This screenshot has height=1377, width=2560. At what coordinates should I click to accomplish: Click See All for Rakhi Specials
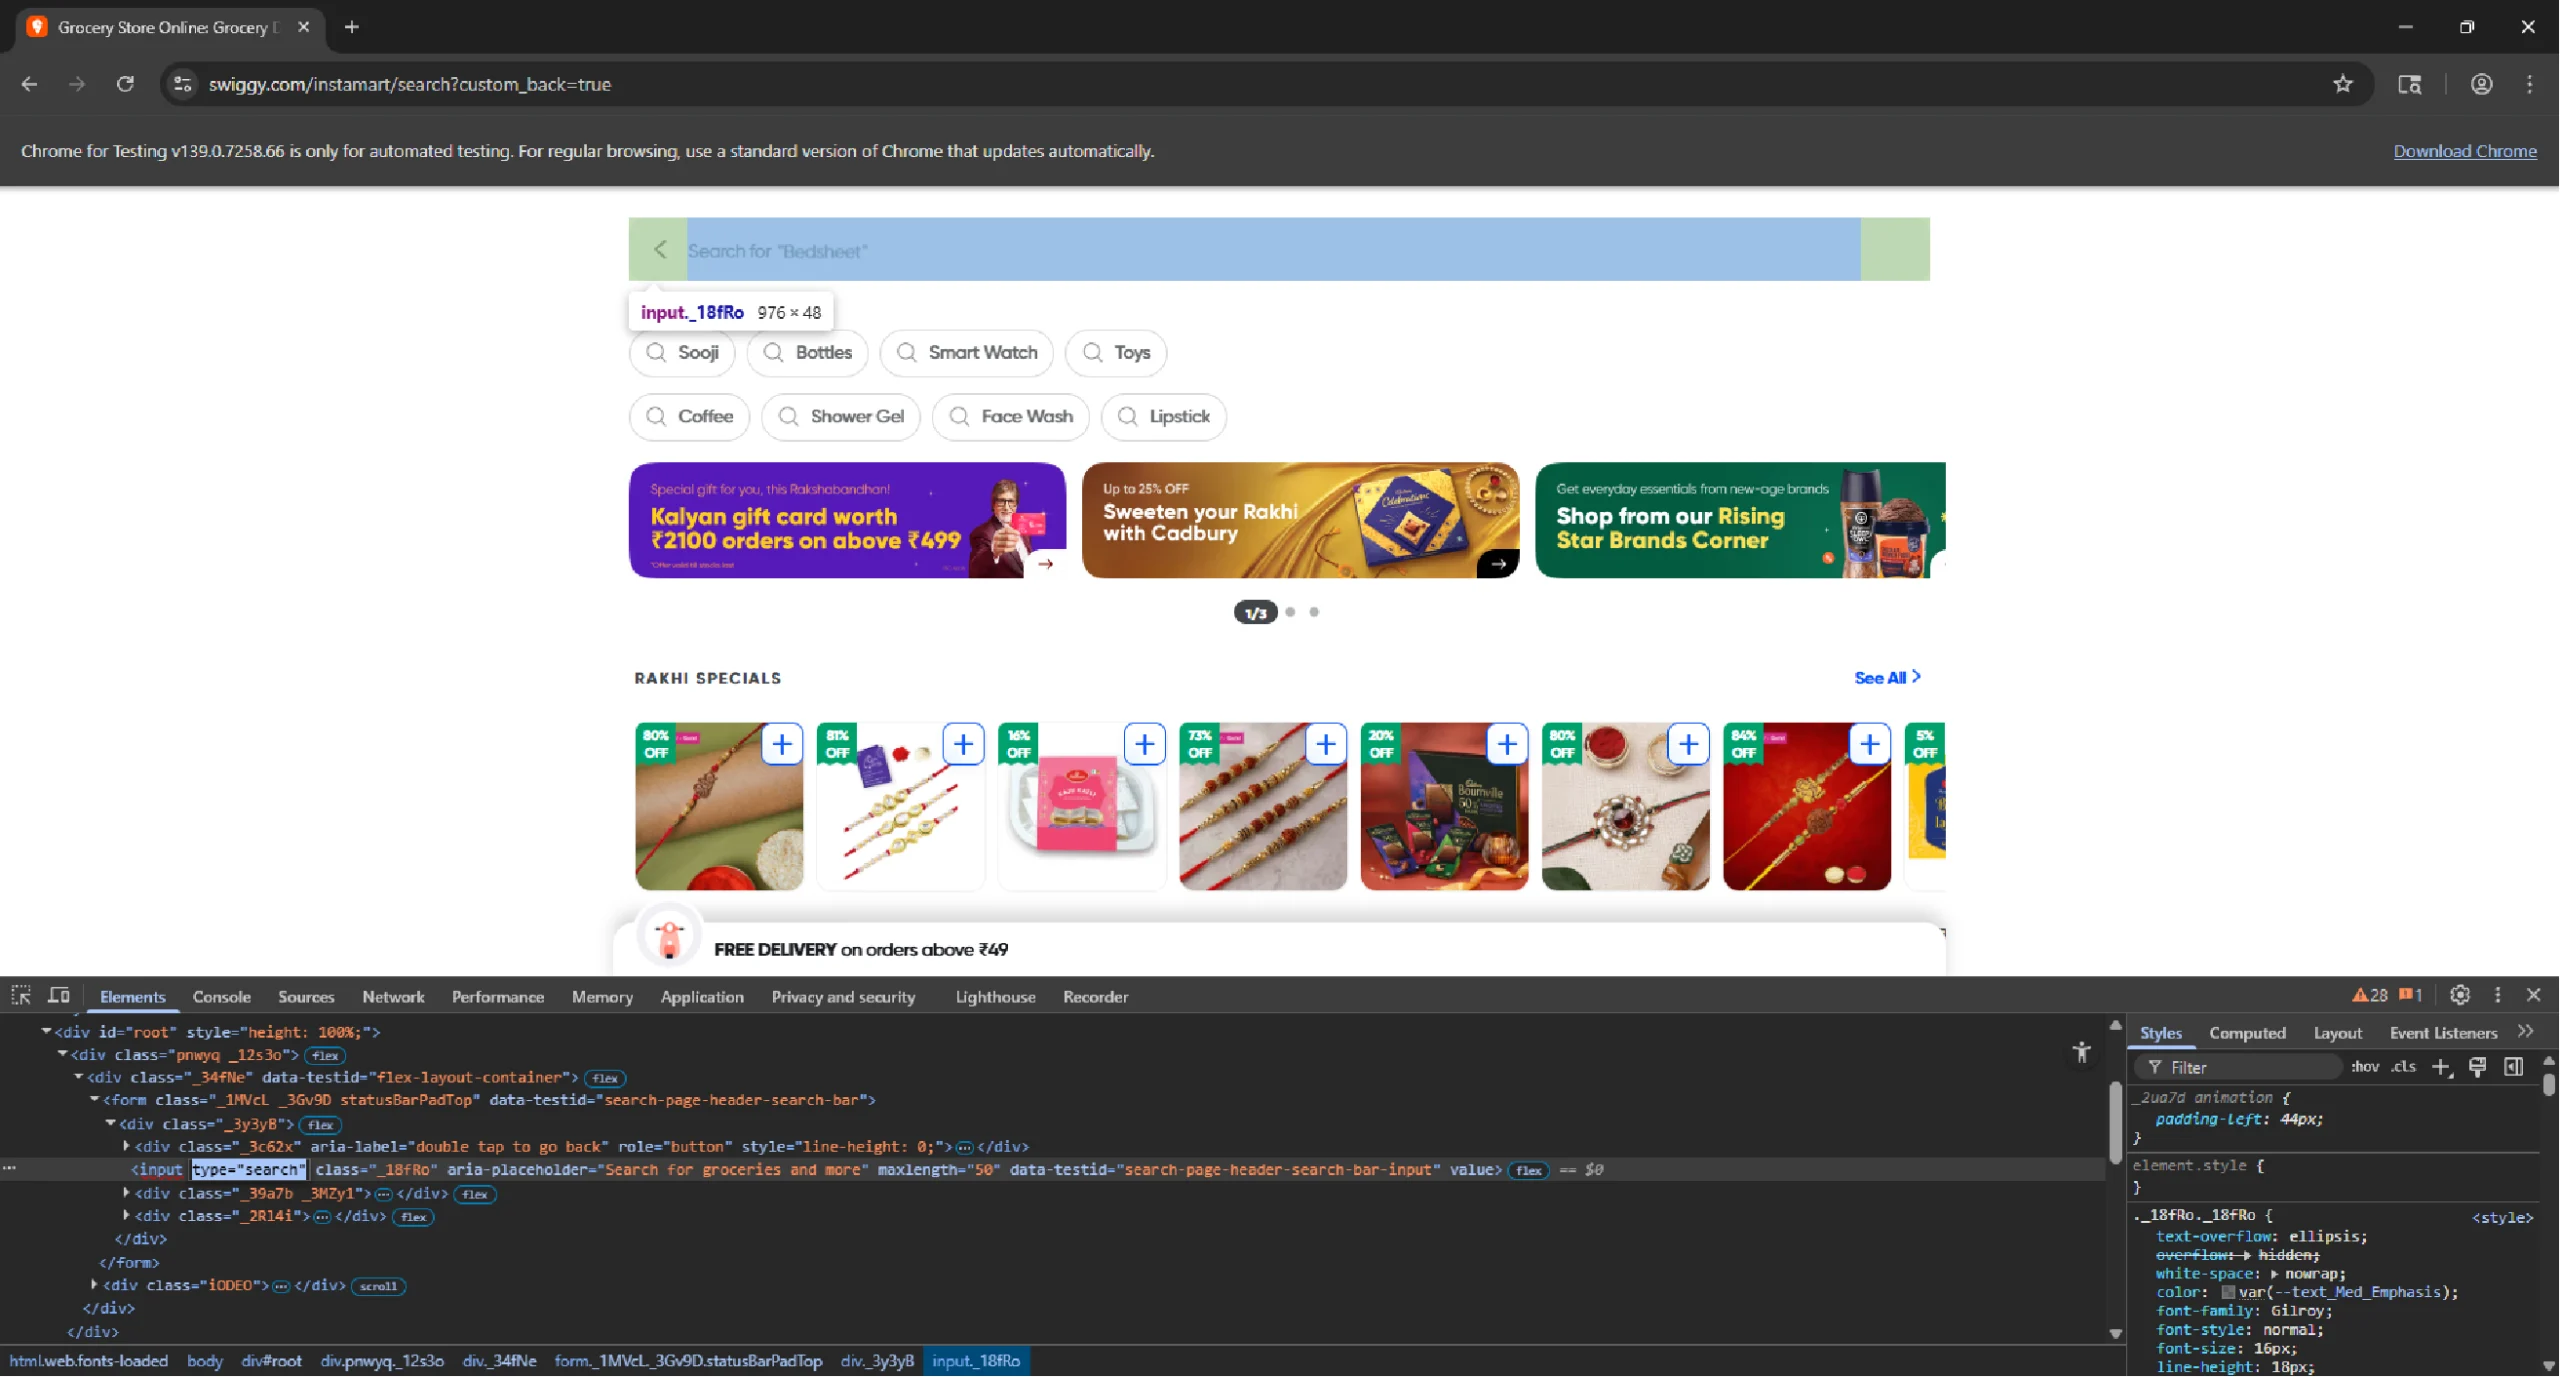(x=1887, y=678)
